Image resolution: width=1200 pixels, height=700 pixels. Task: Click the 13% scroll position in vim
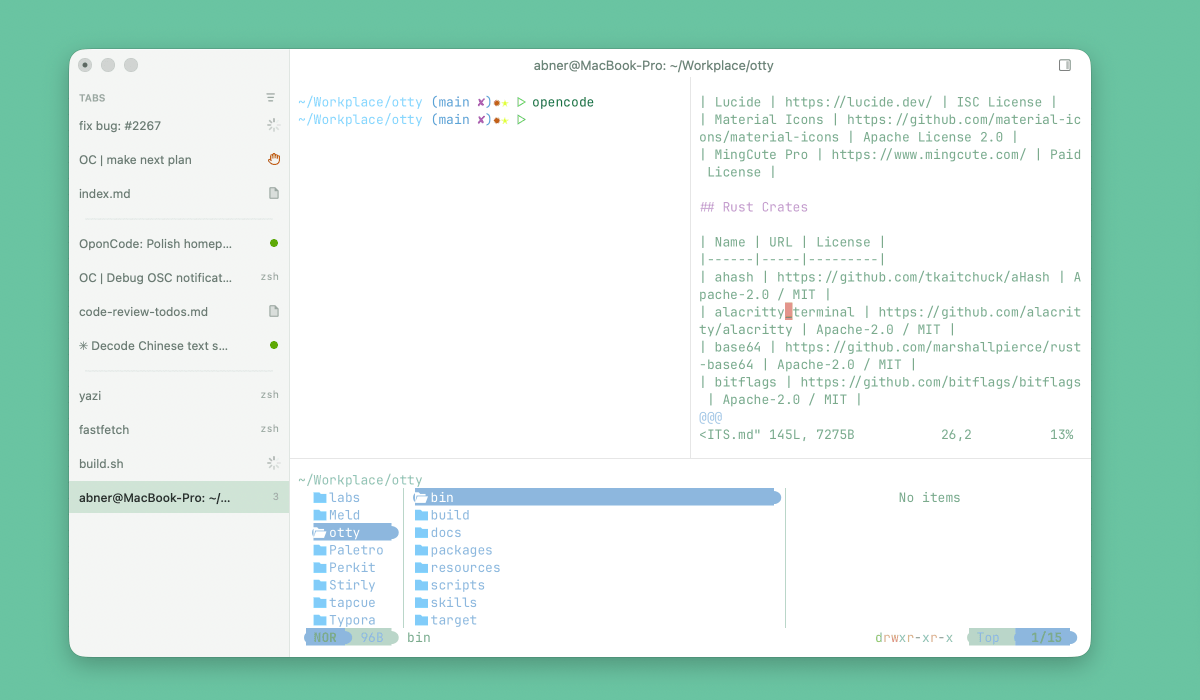[x=1061, y=435]
